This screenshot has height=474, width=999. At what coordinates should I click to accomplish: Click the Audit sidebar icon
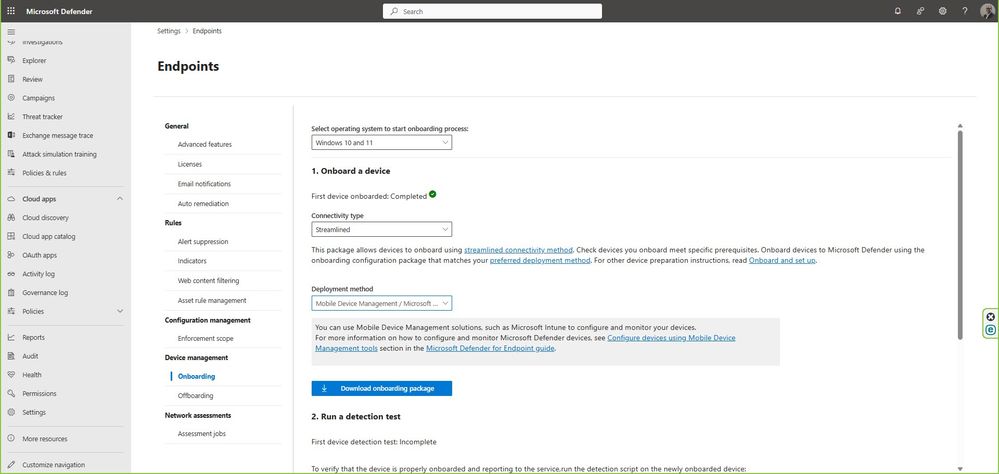pos(11,356)
